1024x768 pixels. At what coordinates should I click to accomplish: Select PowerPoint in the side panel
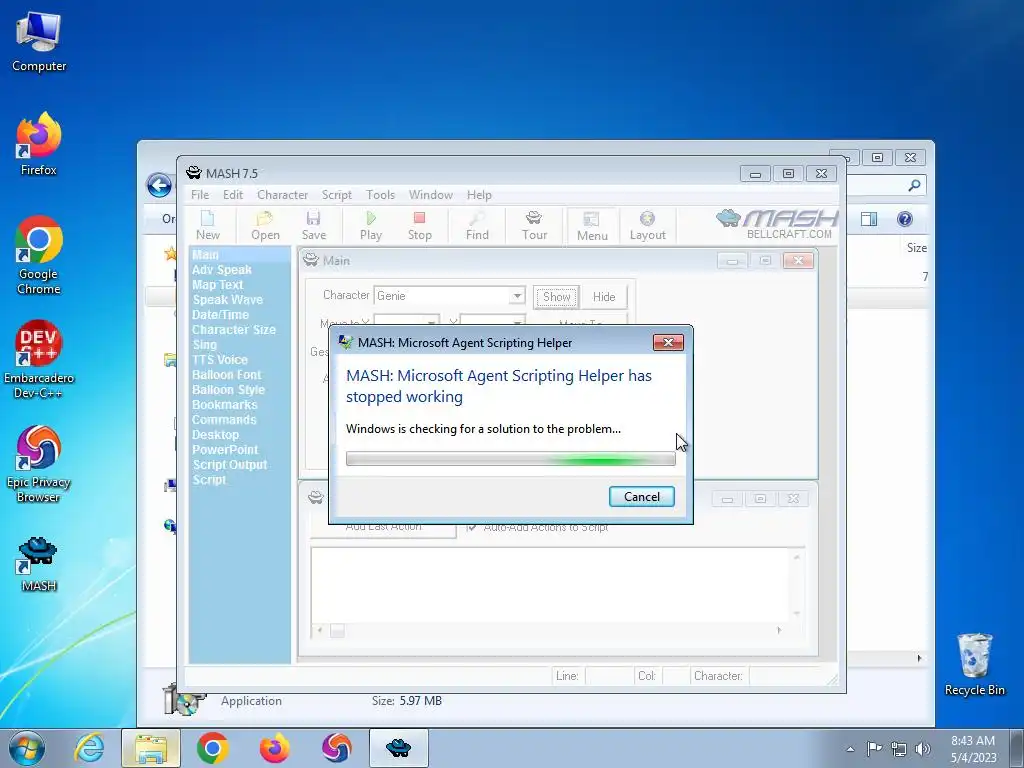225,450
